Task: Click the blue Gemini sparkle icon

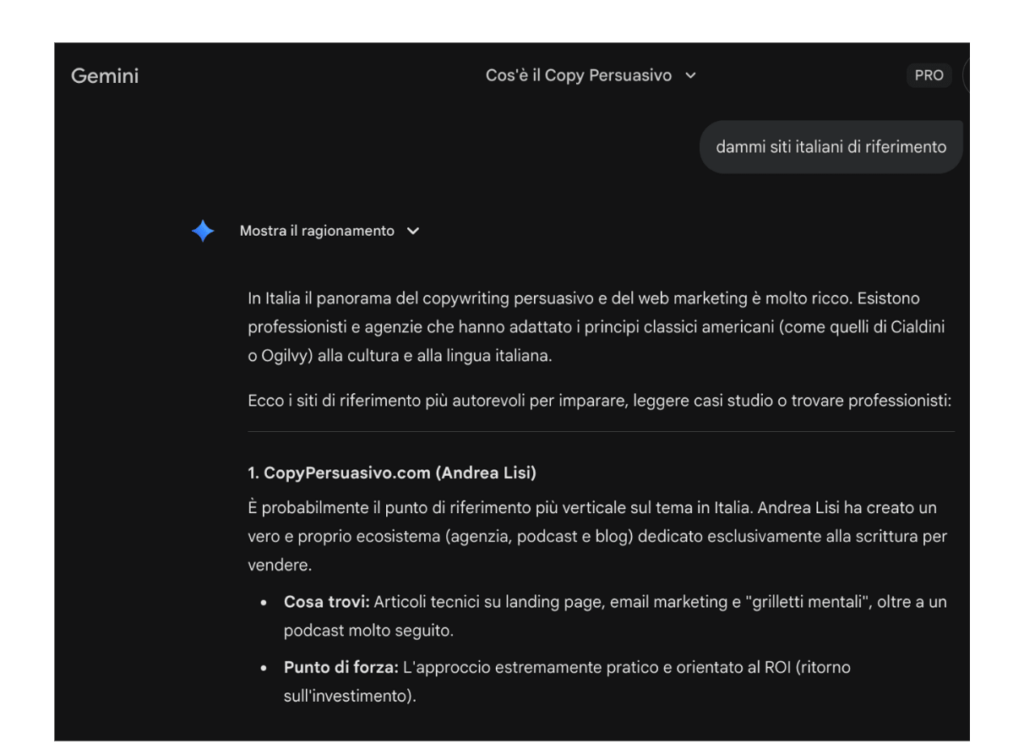Action: click(203, 231)
